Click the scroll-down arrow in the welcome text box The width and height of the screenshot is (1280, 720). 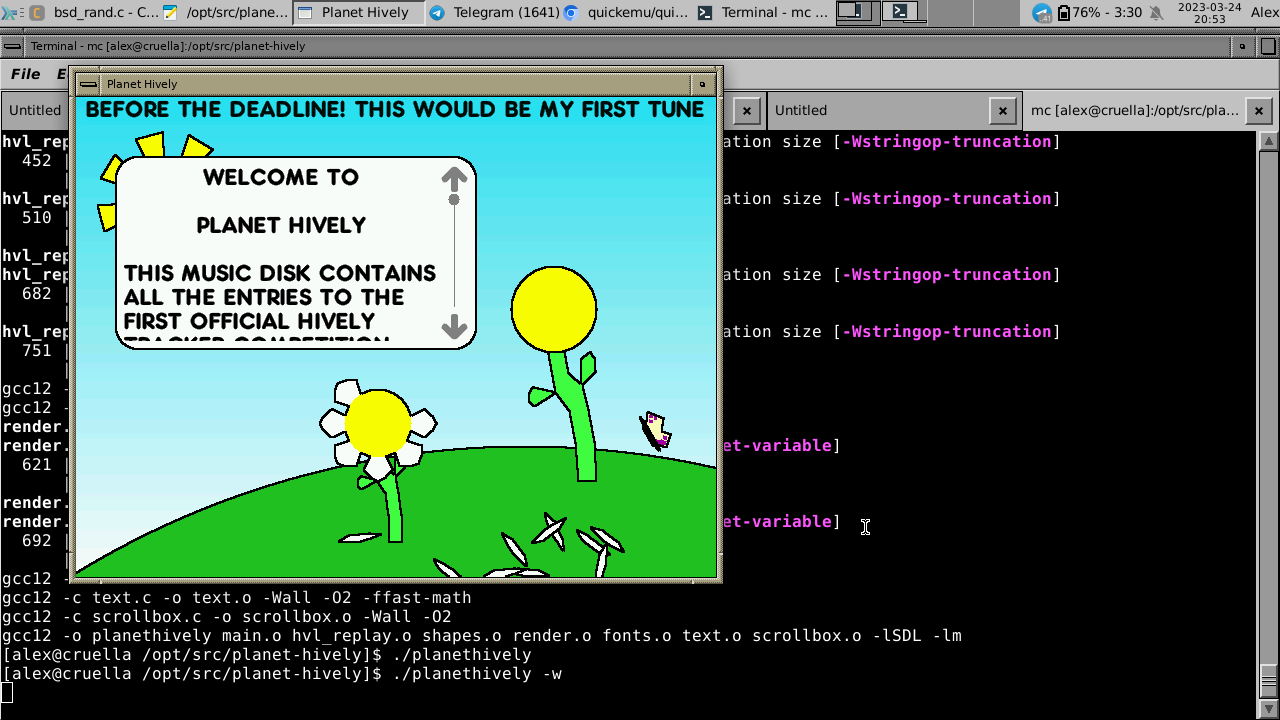pyautogui.click(x=454, y=327)
